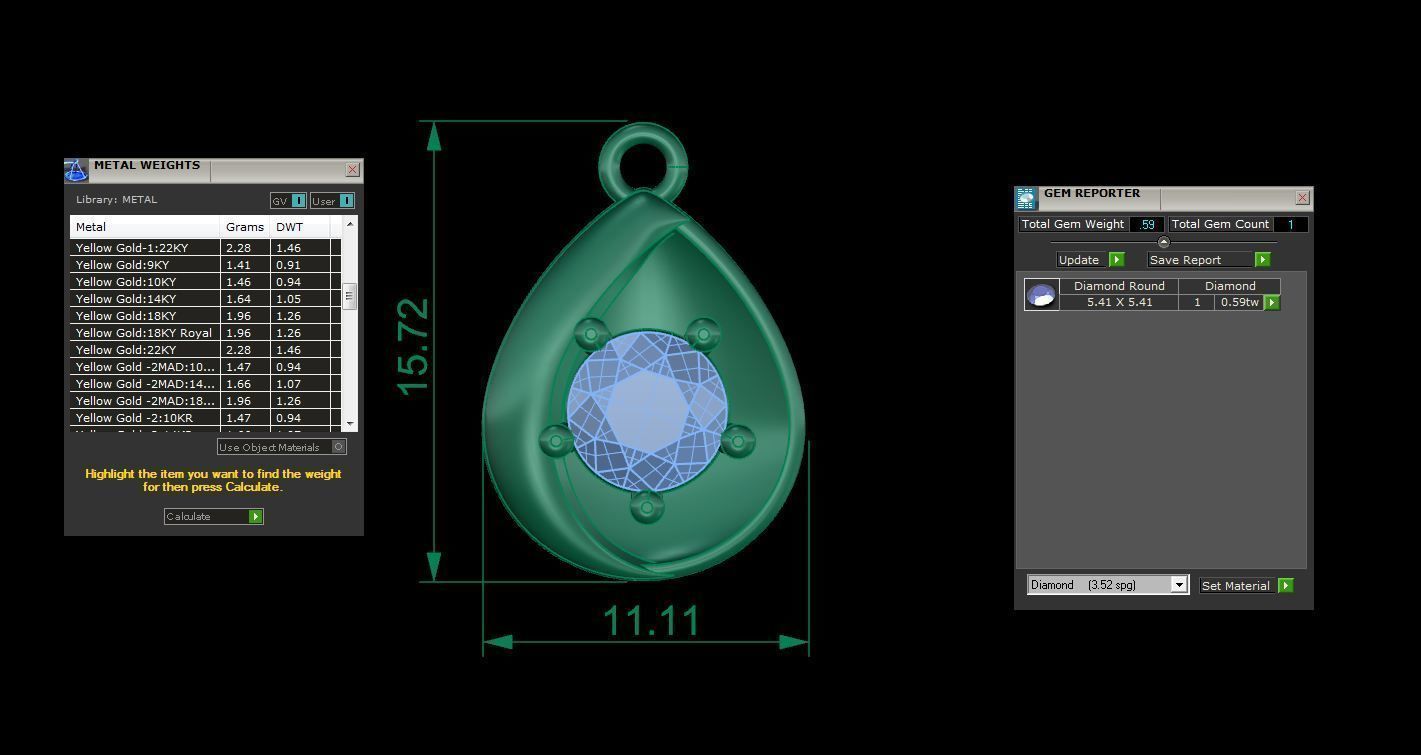Image resolution: width=1421 pixels, height=755 pixels.
Task: Click the Gem Reporter panel logo icon
Action: coord(1026,198)
